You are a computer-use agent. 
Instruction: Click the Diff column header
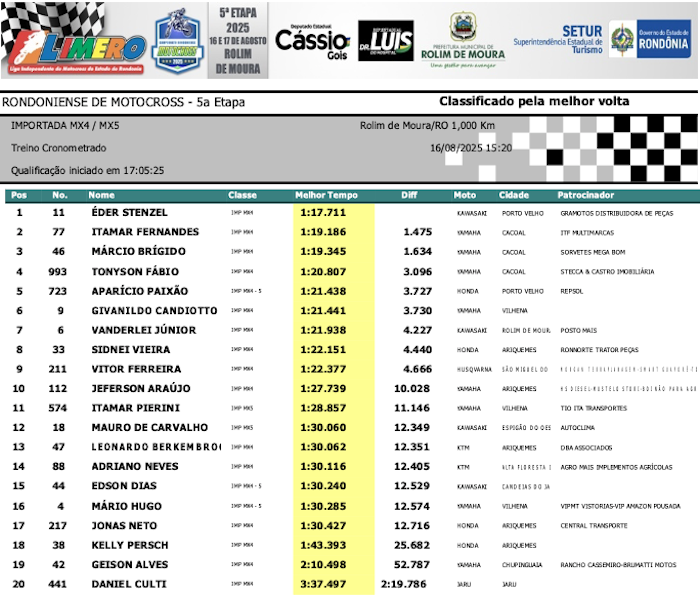(x=409, y=195)
